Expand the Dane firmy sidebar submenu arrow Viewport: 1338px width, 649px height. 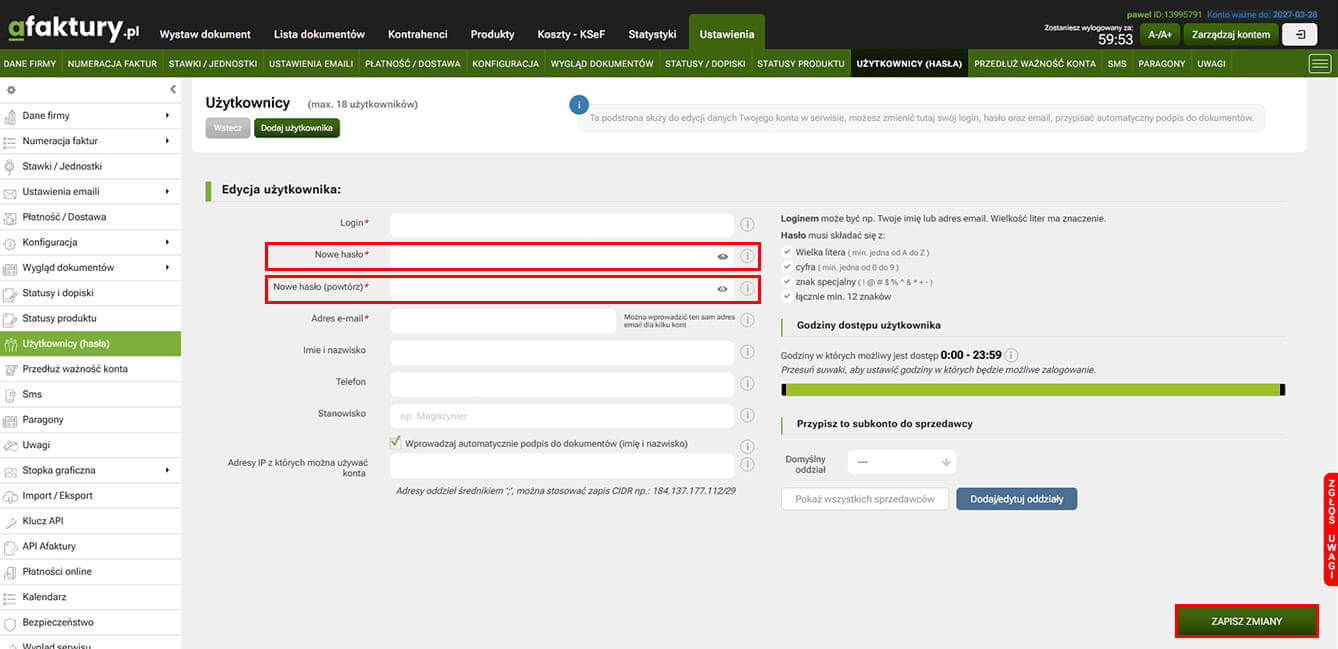[x=167, y=116]
